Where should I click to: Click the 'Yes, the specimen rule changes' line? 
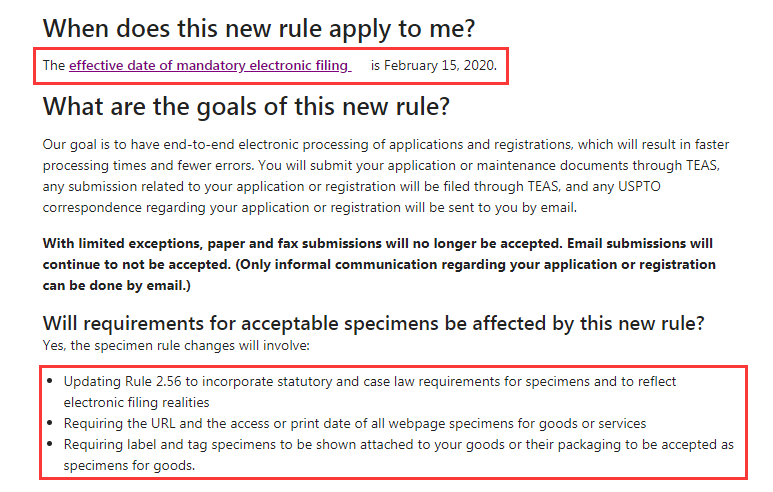click(x=177, y=345)
